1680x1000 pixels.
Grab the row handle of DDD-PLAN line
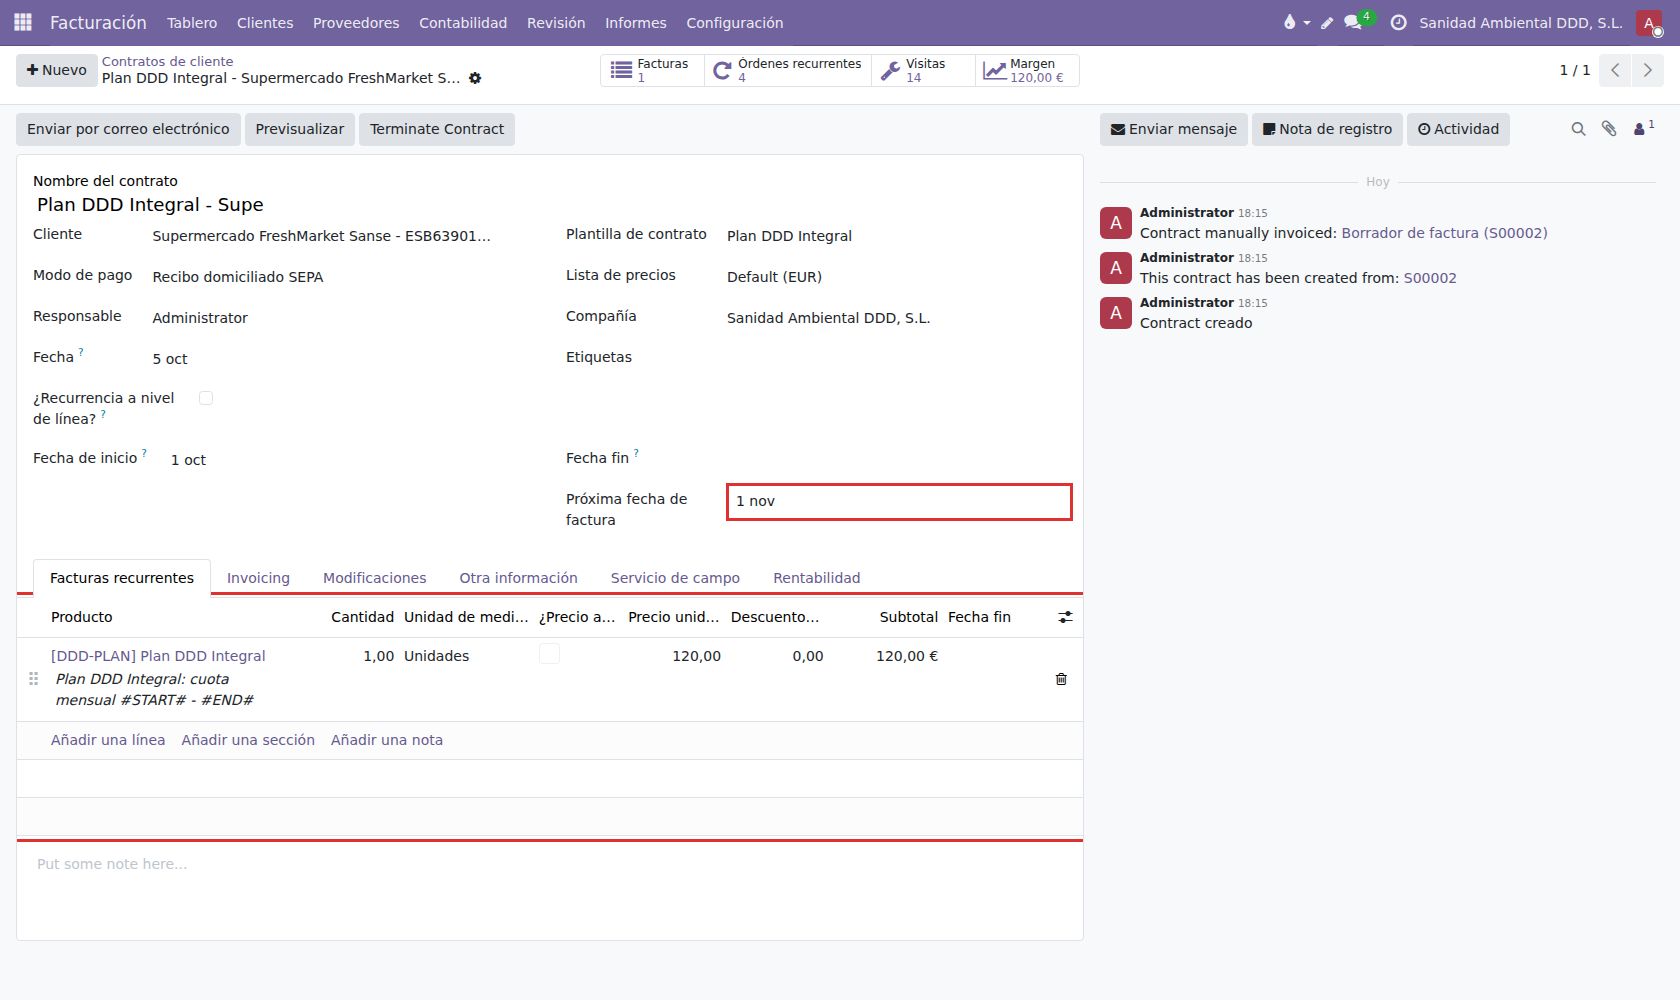click(x=33, y=679)
